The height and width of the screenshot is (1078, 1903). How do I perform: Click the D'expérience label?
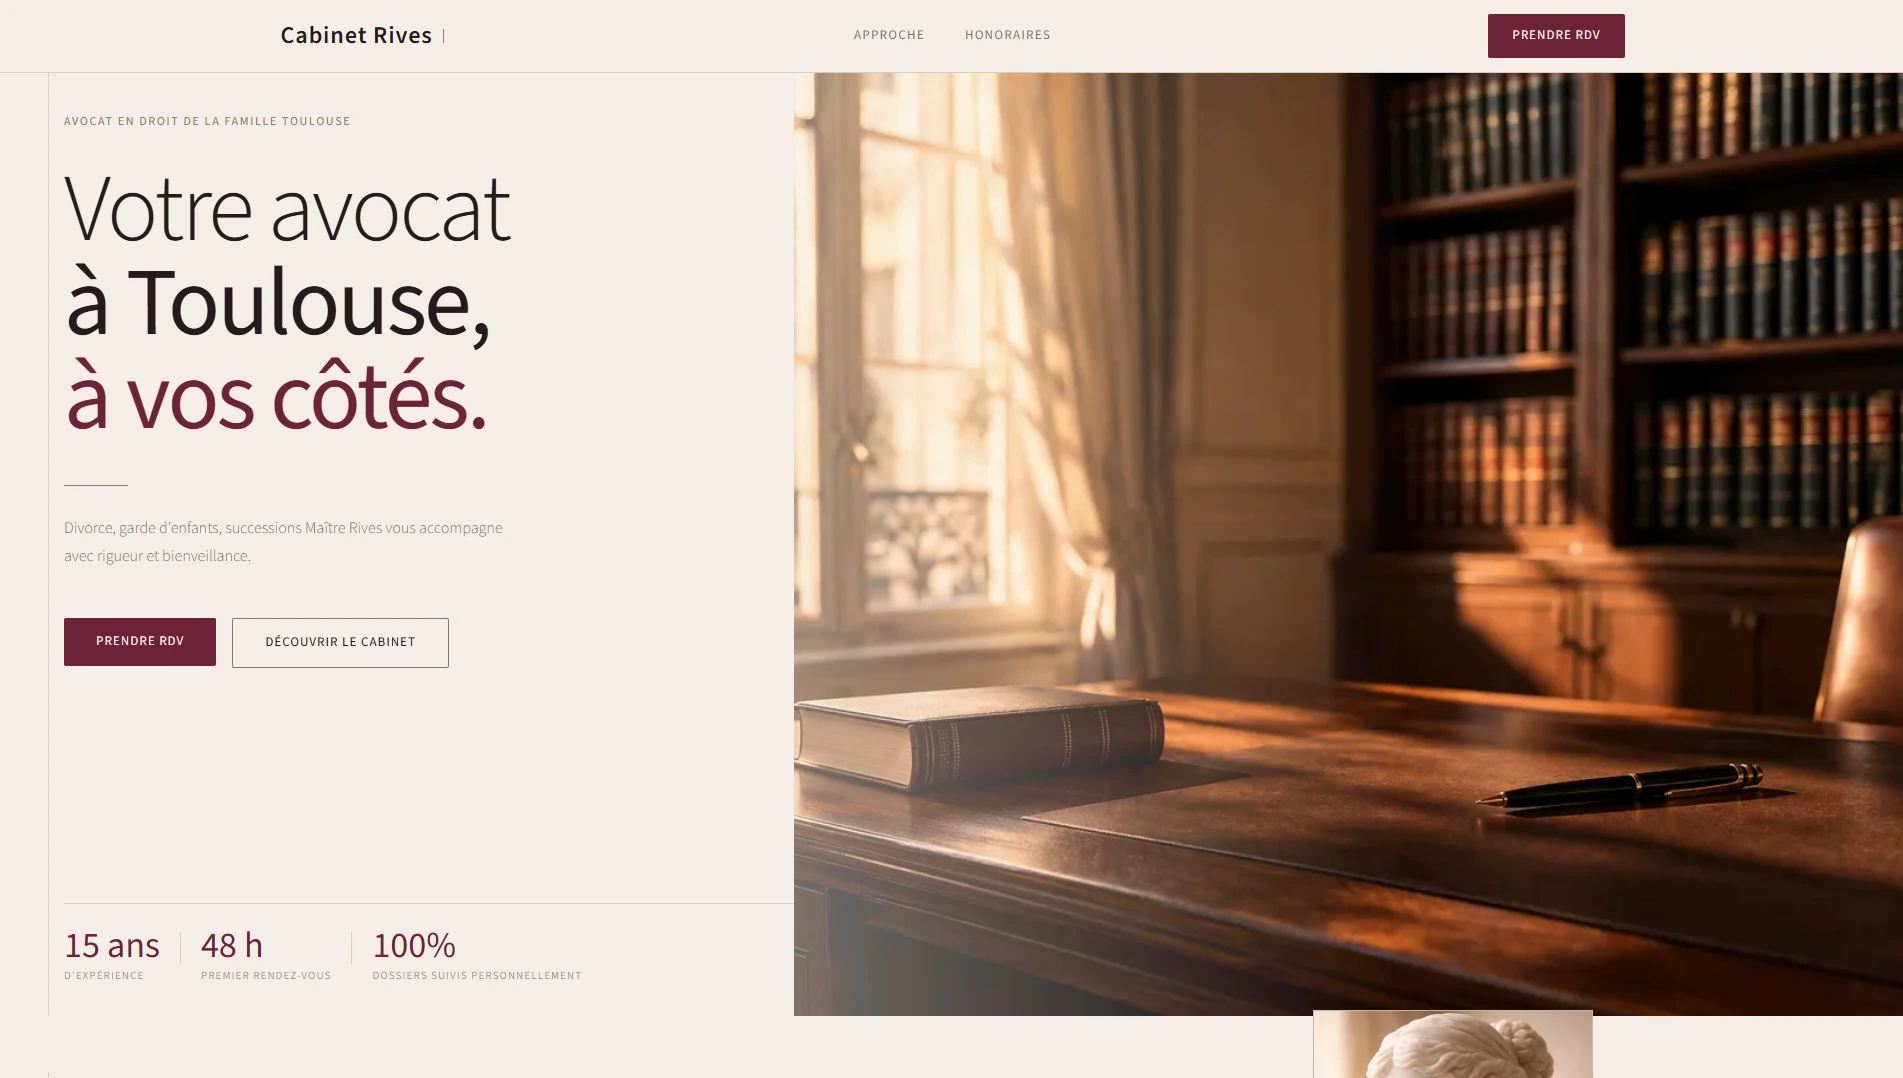tap(104, 976)
